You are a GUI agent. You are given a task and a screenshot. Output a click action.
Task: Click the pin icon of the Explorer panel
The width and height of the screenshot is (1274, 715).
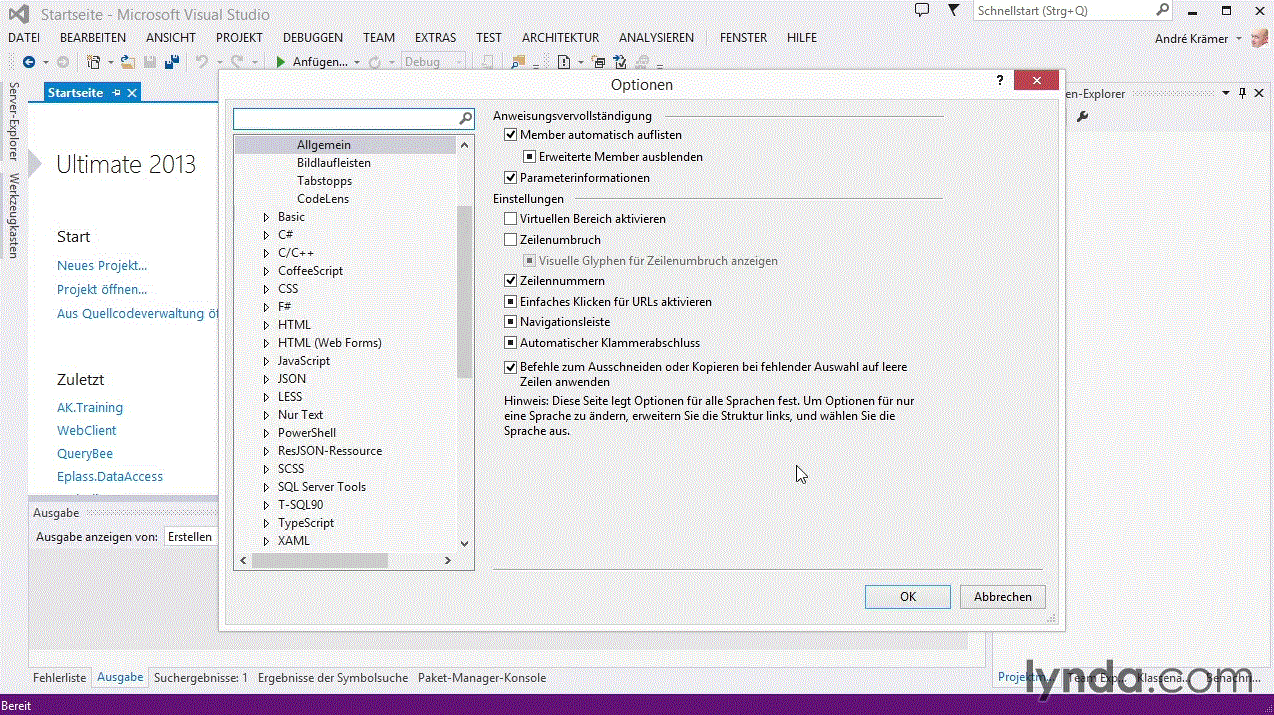coord(1243,93)
